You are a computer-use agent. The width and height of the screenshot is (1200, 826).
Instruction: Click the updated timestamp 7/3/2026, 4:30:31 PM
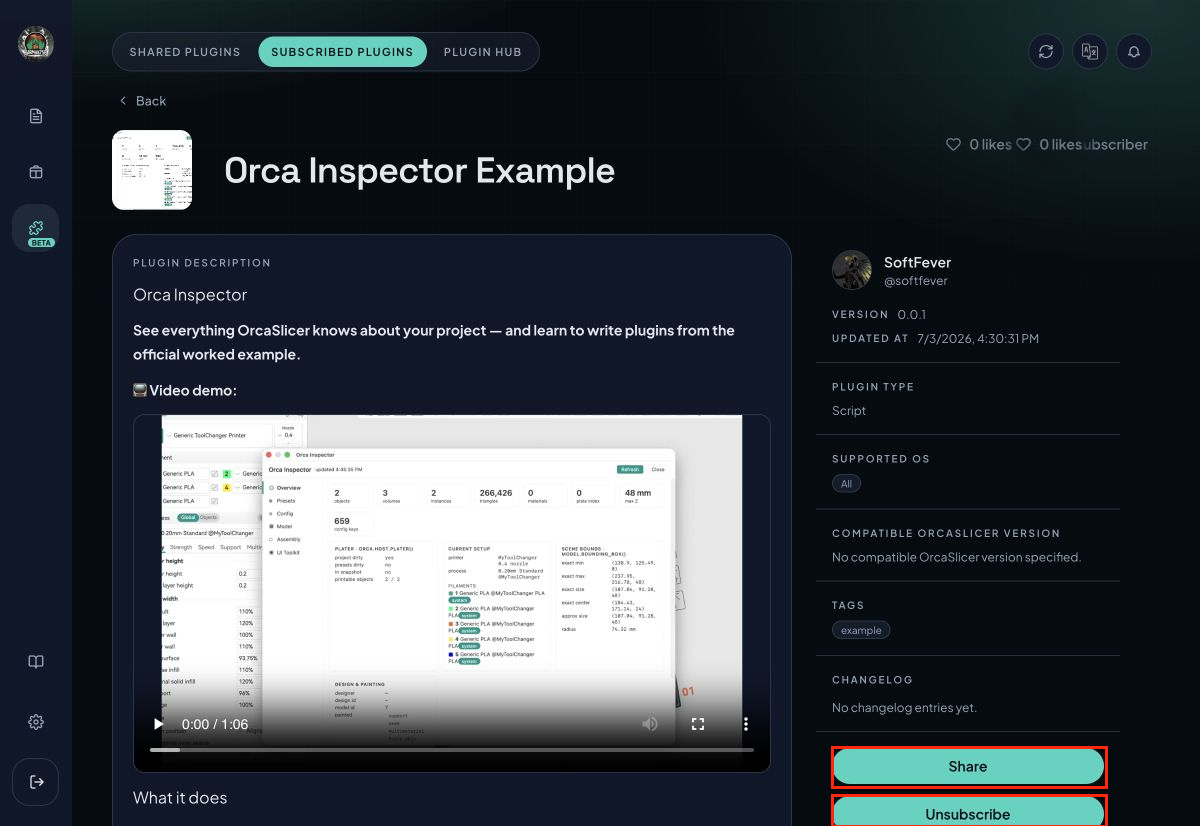pos(978,338)
